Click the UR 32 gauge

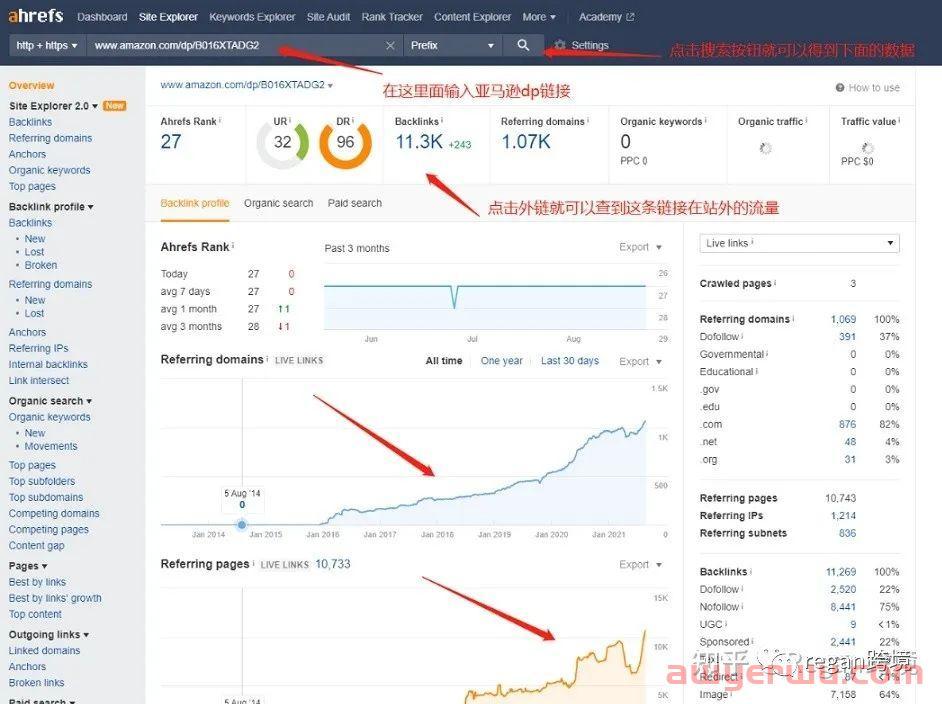[282, 143]
